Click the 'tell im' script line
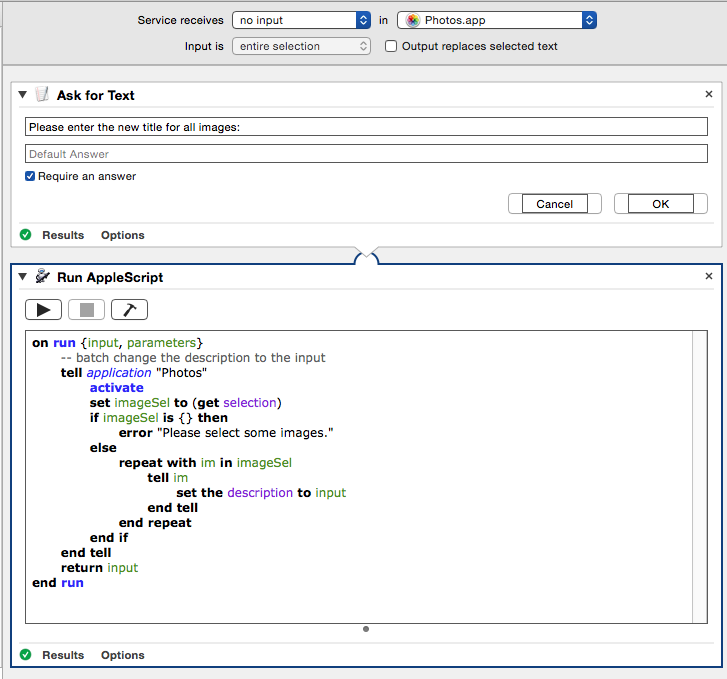 pos(167,478)
